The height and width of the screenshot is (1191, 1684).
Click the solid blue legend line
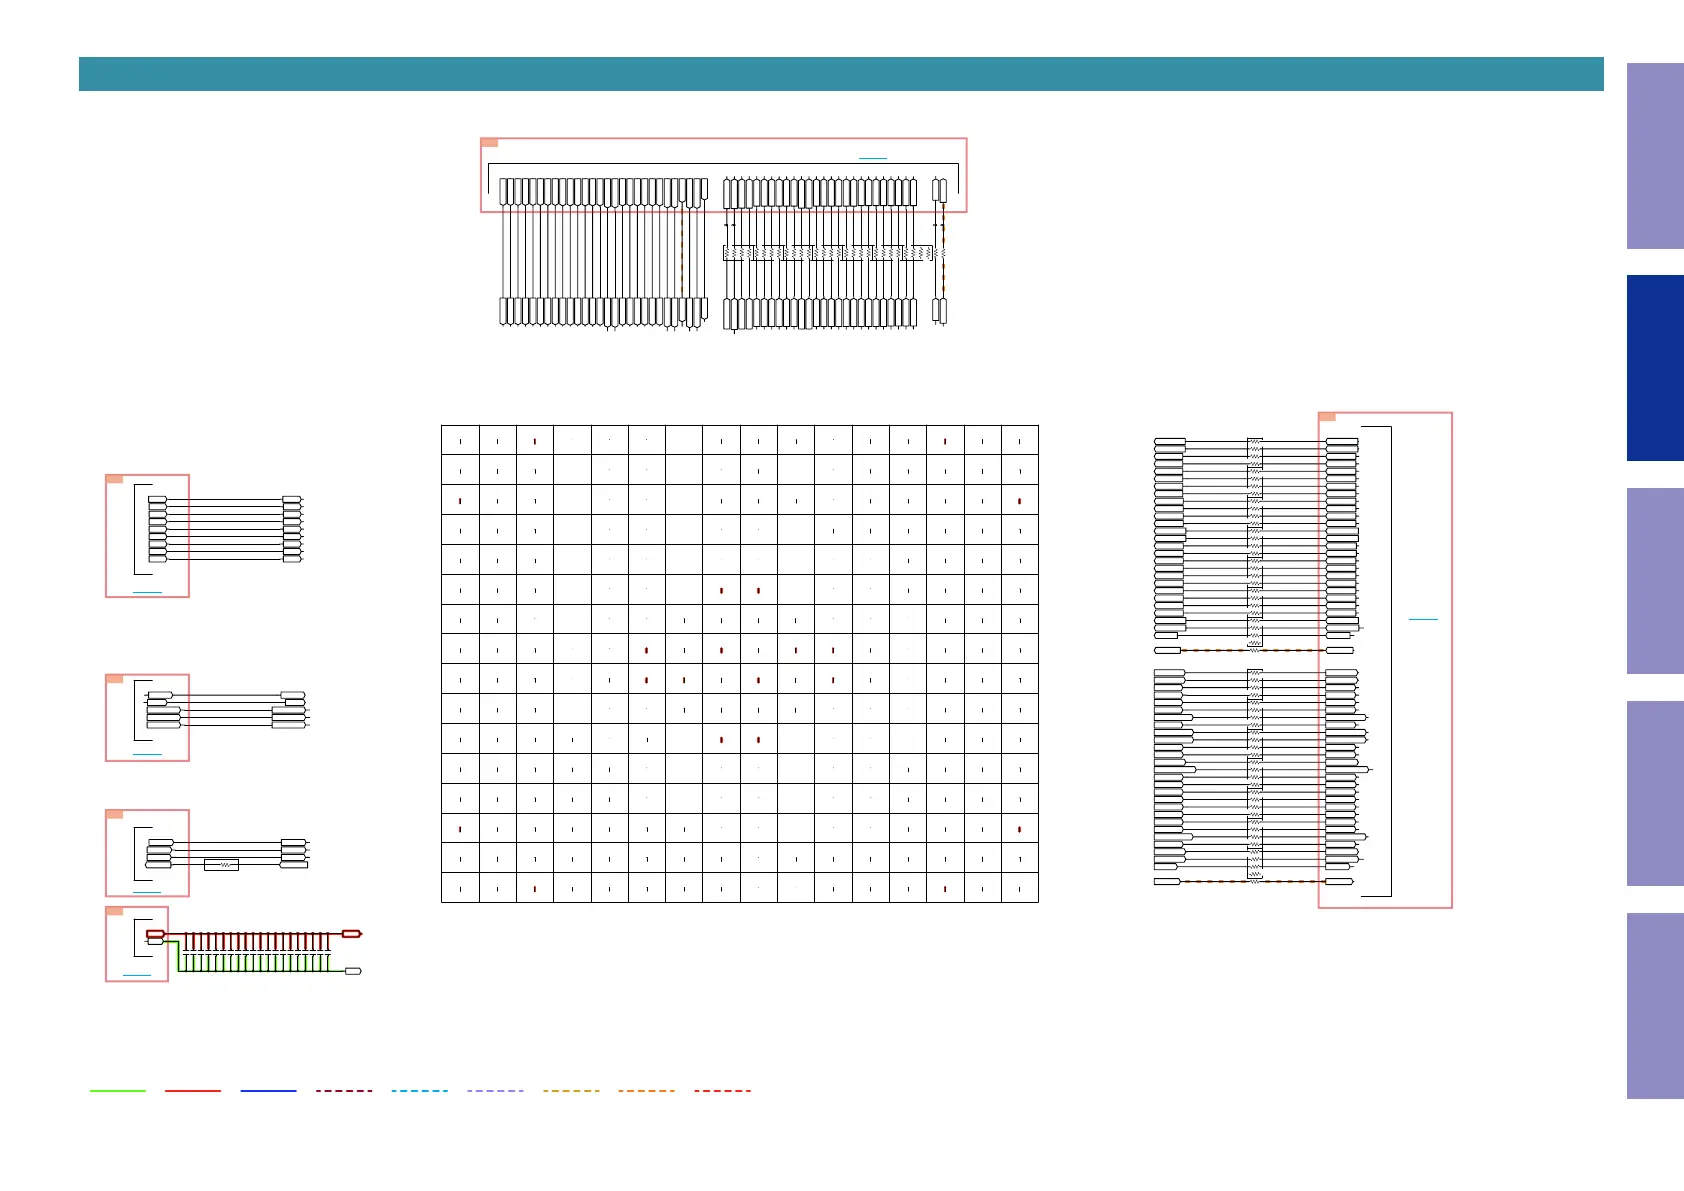click(x=269, y=1091)
